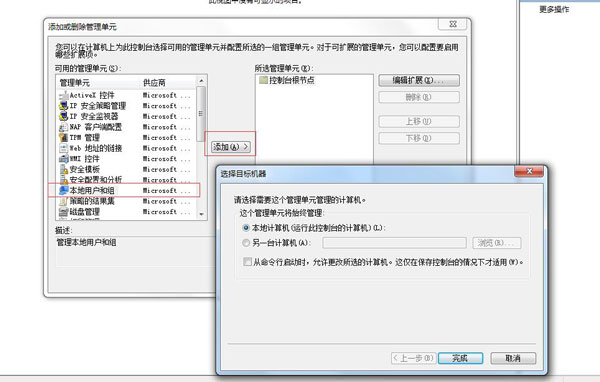This screenshot has height=382, width=600.
Task: Click the 本地用户和组 icon
Action: click(x=64, y=190)
